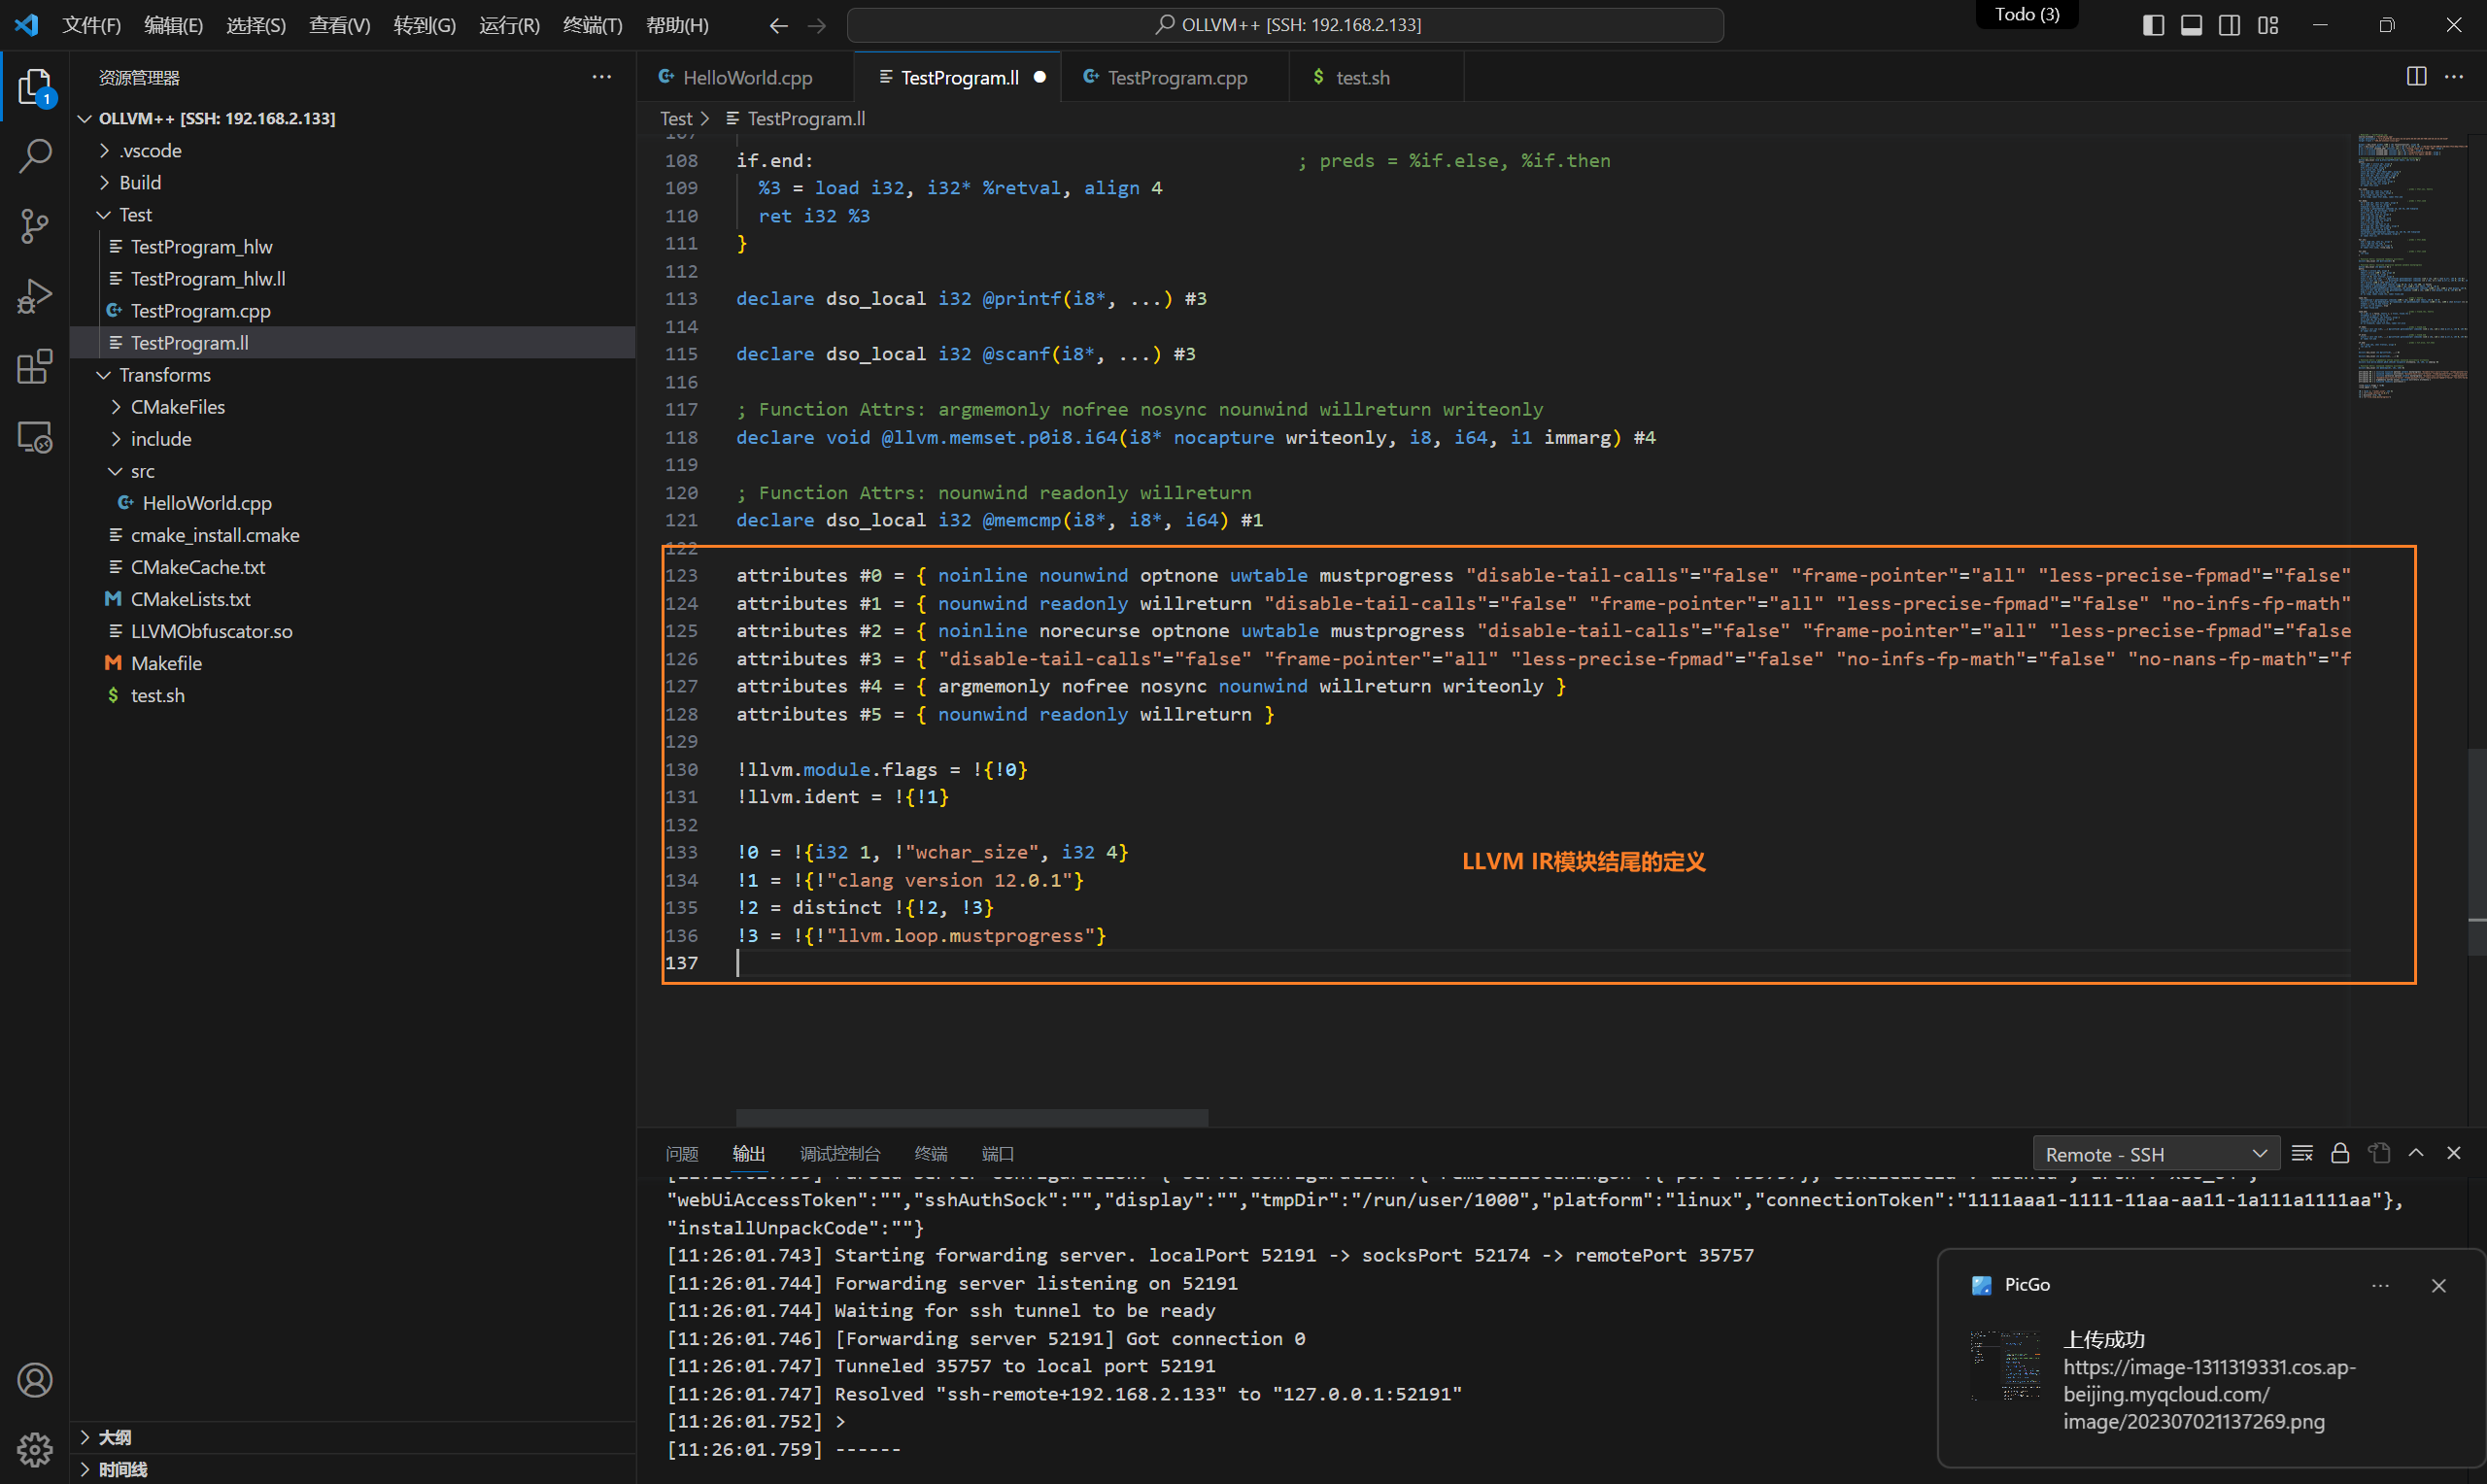Open the 编辑(E) menu
This screenshot has width=2487, height=1484.
[174, 25]
